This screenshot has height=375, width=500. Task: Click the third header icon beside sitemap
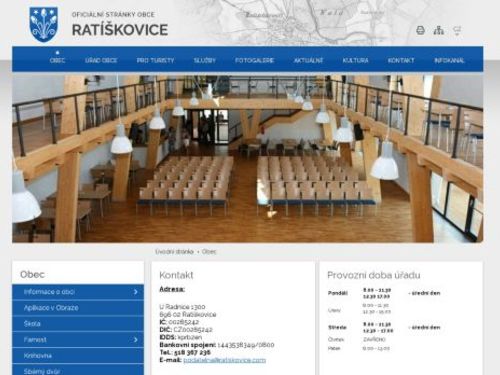pyautogui.click(x=457, y=30)
